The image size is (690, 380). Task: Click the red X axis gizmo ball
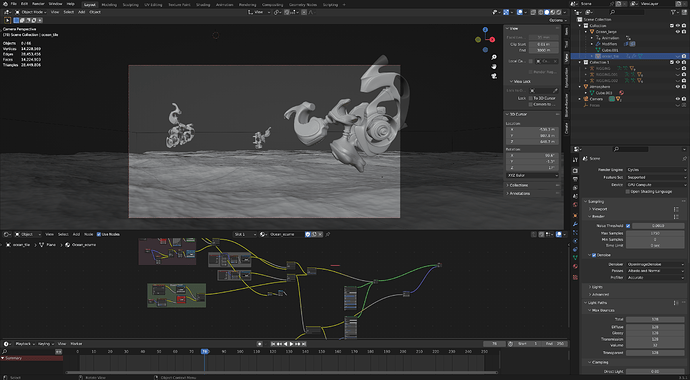coord(492,40)
